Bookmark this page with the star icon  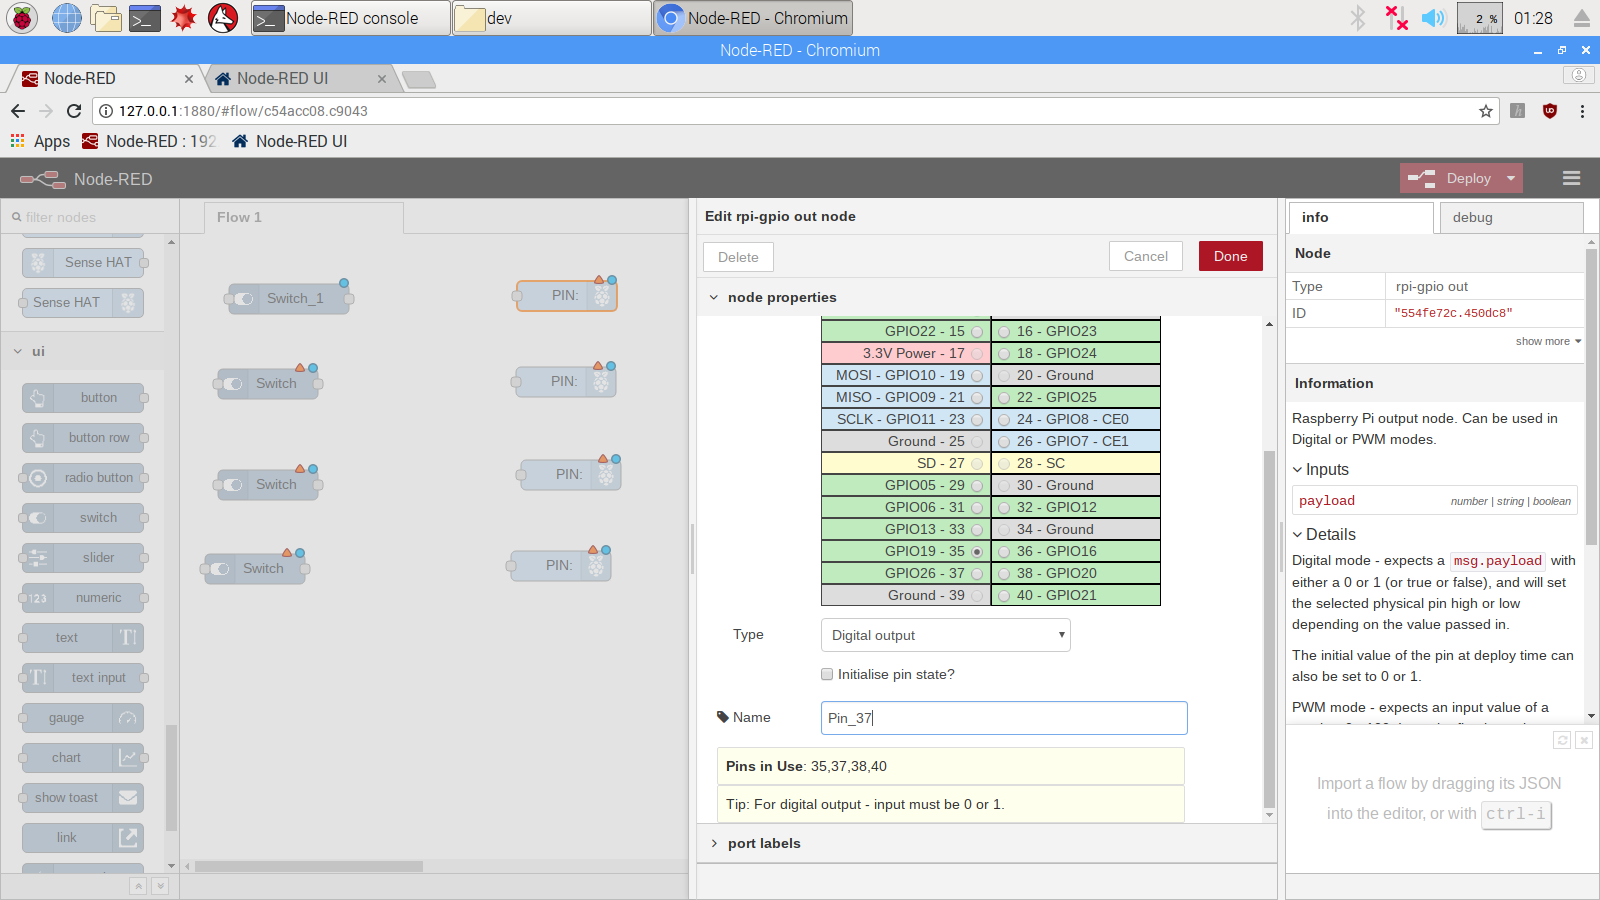click(1486, 111)
